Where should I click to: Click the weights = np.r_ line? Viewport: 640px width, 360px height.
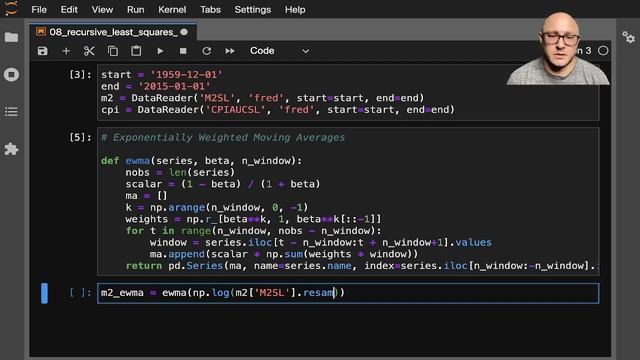pos(253,219)
